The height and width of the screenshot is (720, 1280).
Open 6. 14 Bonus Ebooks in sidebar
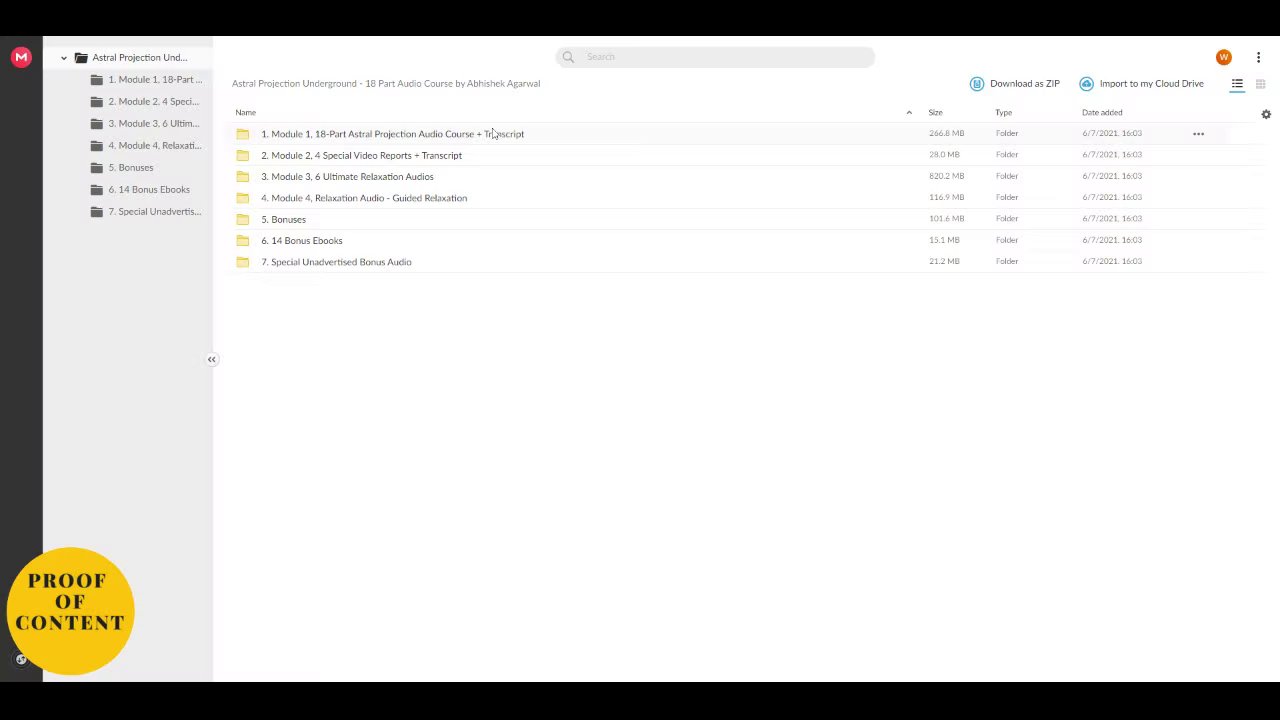click(x=149, y=190)
